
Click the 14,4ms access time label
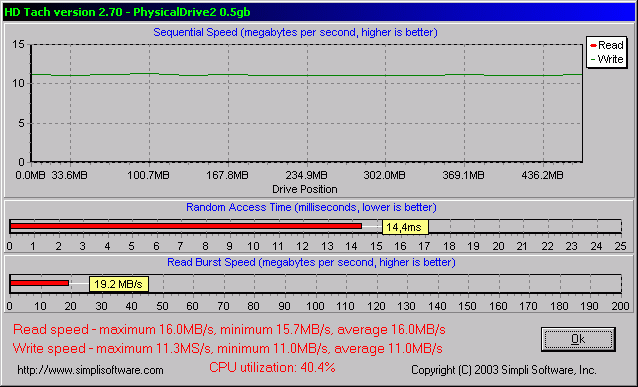point(405,227)
